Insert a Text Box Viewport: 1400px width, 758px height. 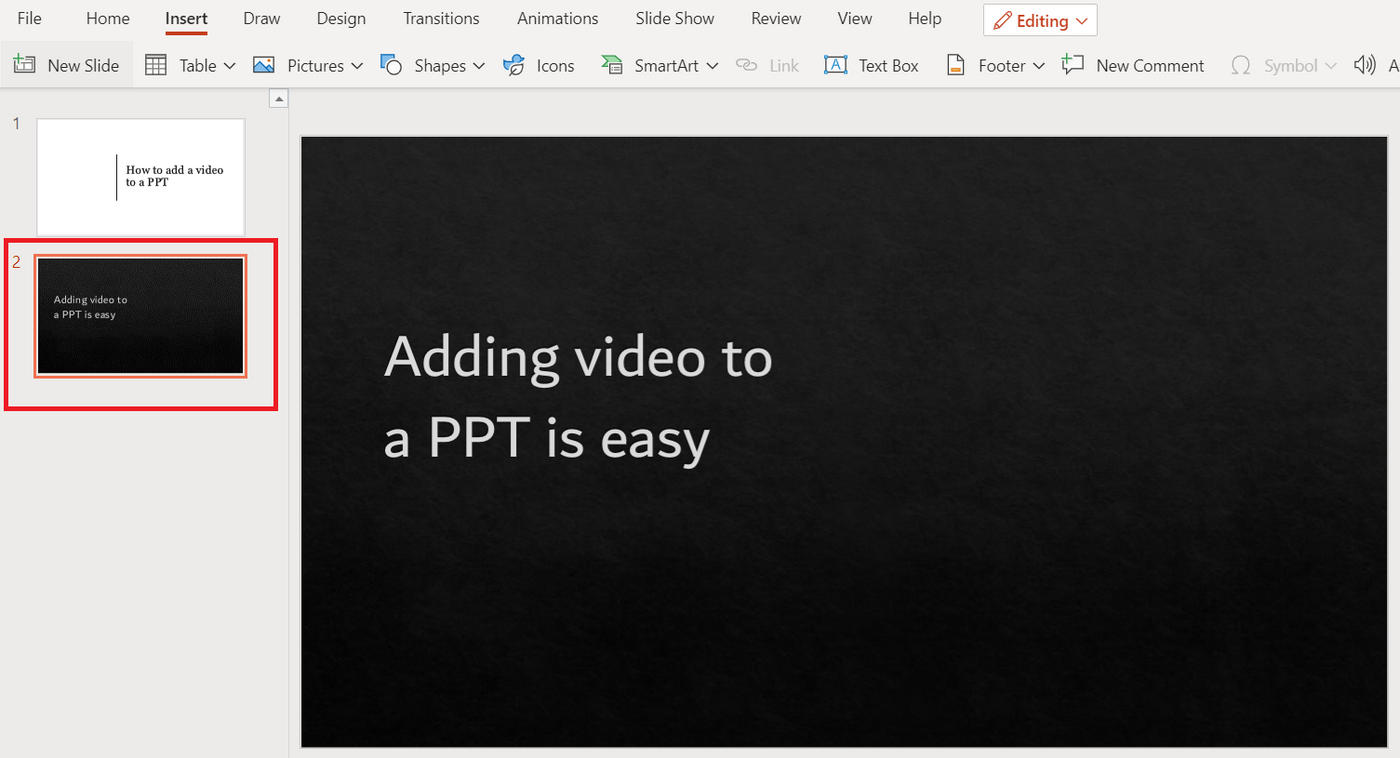pos(871,64)
